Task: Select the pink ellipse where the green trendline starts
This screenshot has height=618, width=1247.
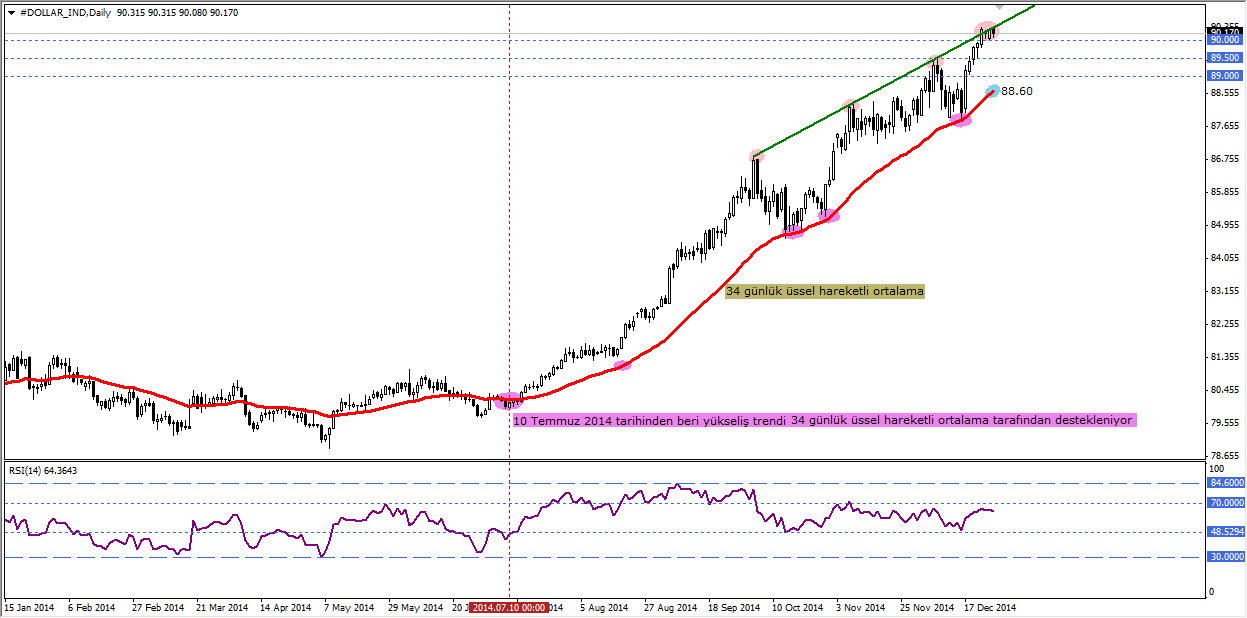Action: 756,155
